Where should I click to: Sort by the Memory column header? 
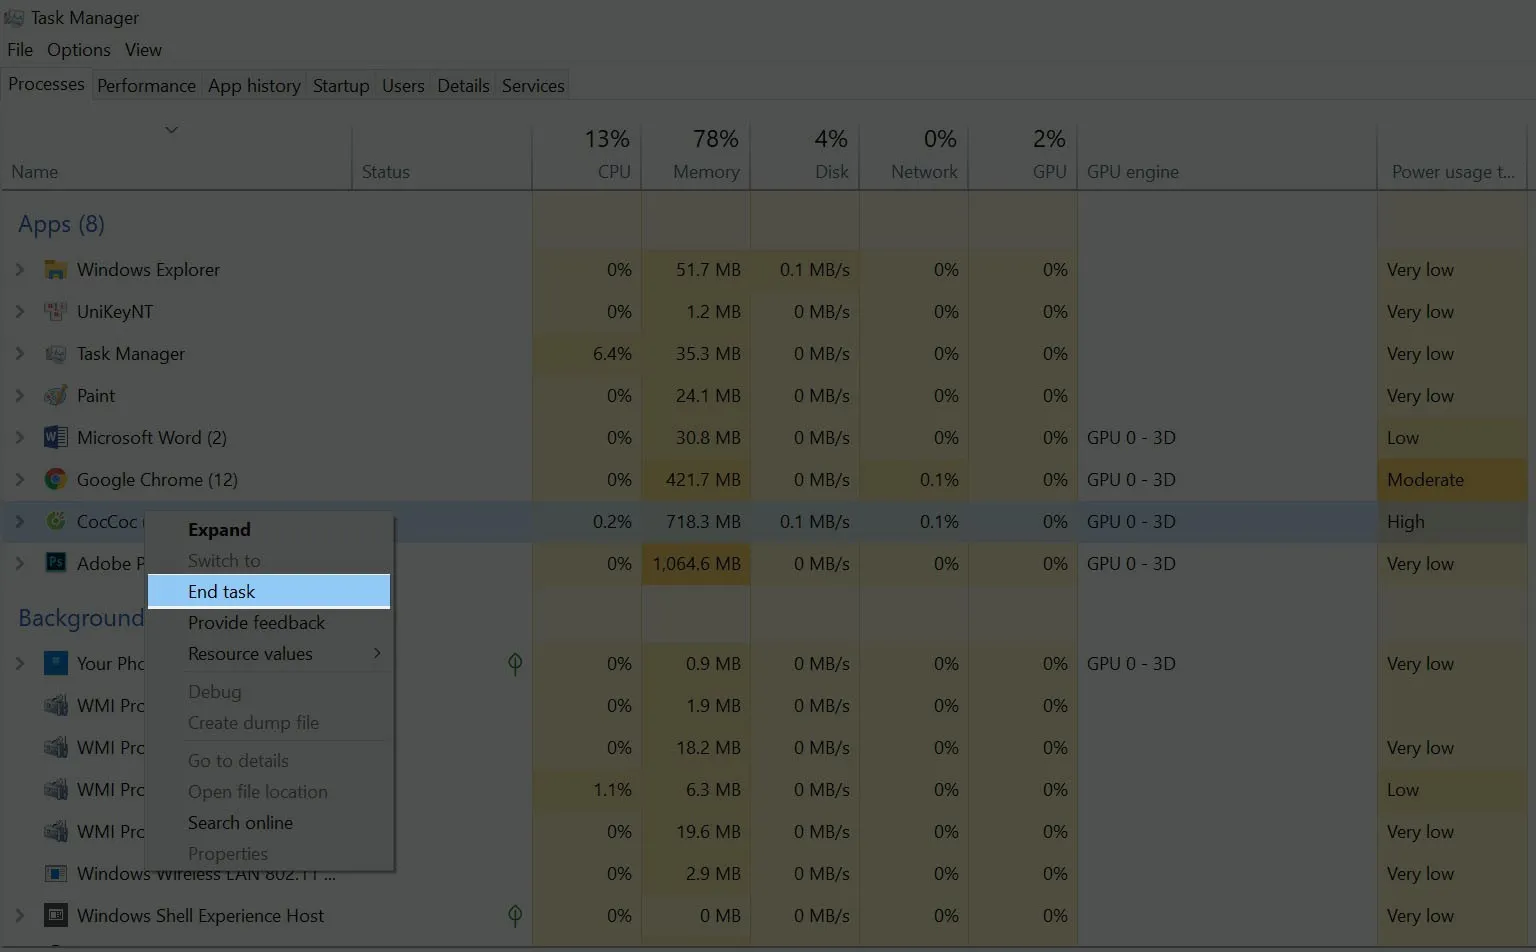(696, 156)
